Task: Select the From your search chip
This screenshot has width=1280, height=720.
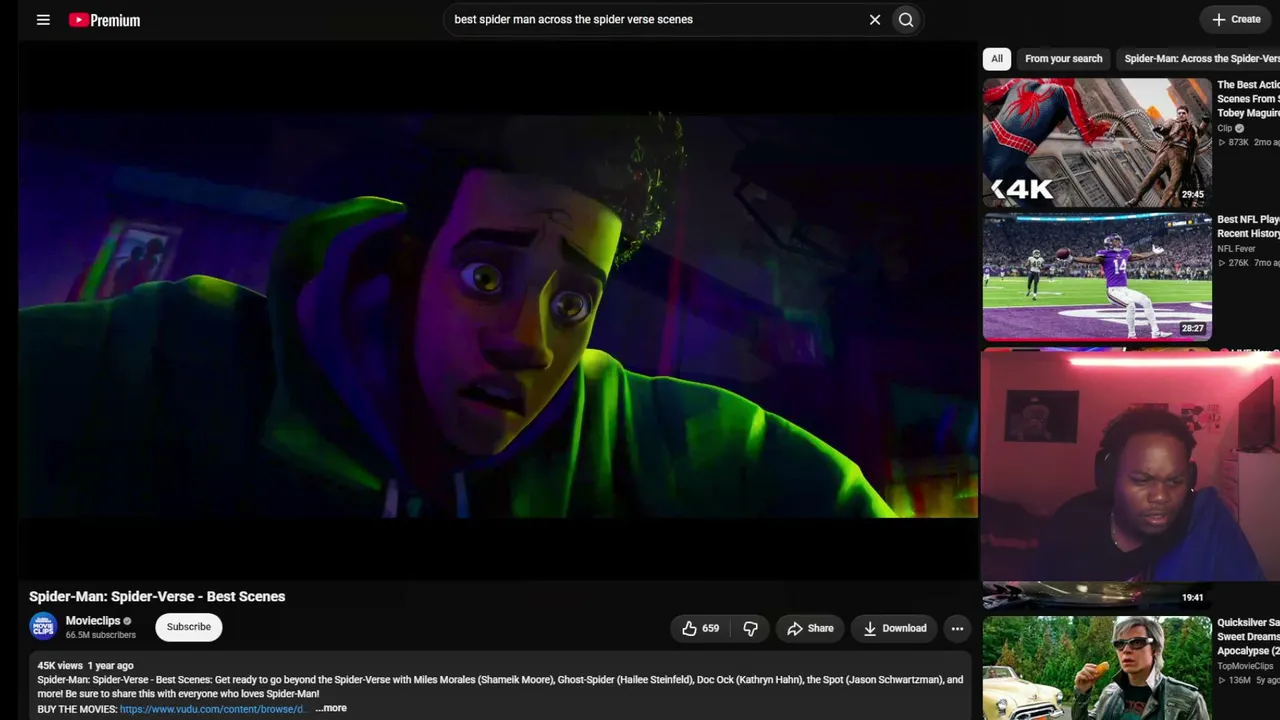Action: tap(1063, 59)
